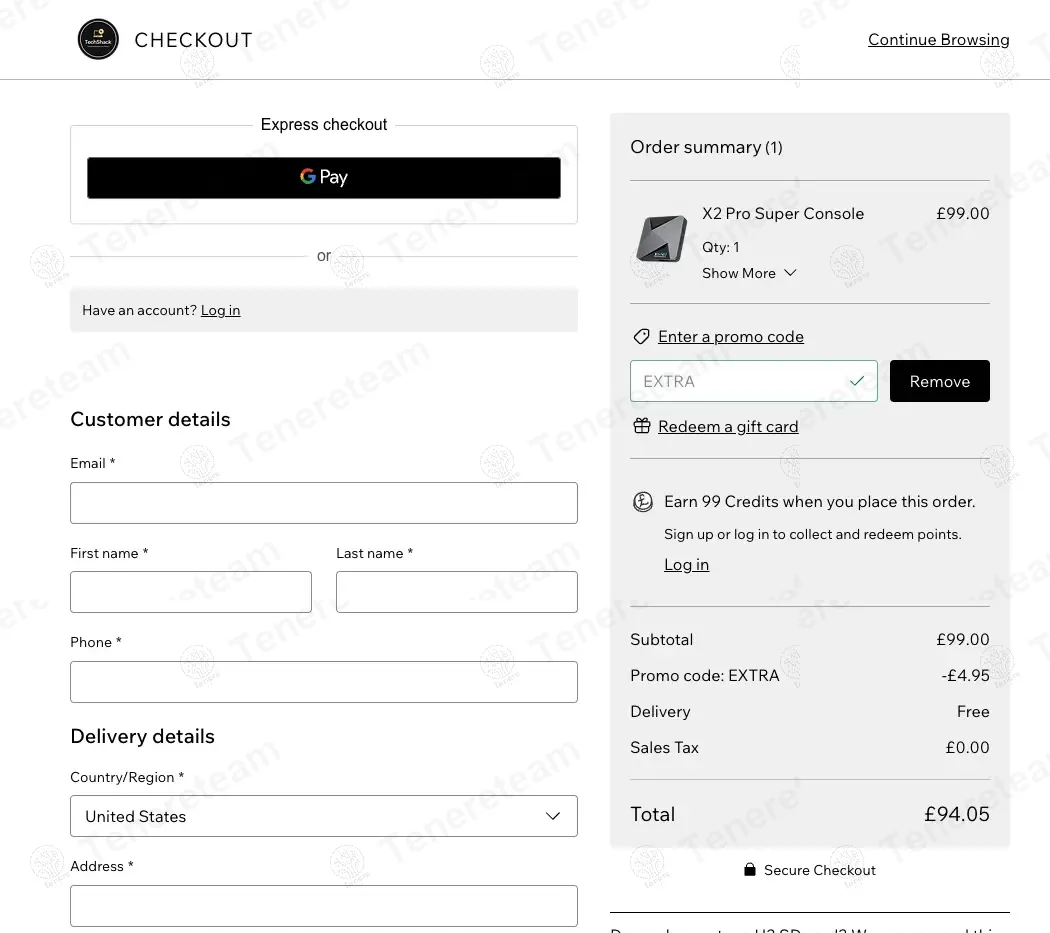Click the gift card icon
The height and width of the screenshot is (933, 1050).
(x=642, y=427)
